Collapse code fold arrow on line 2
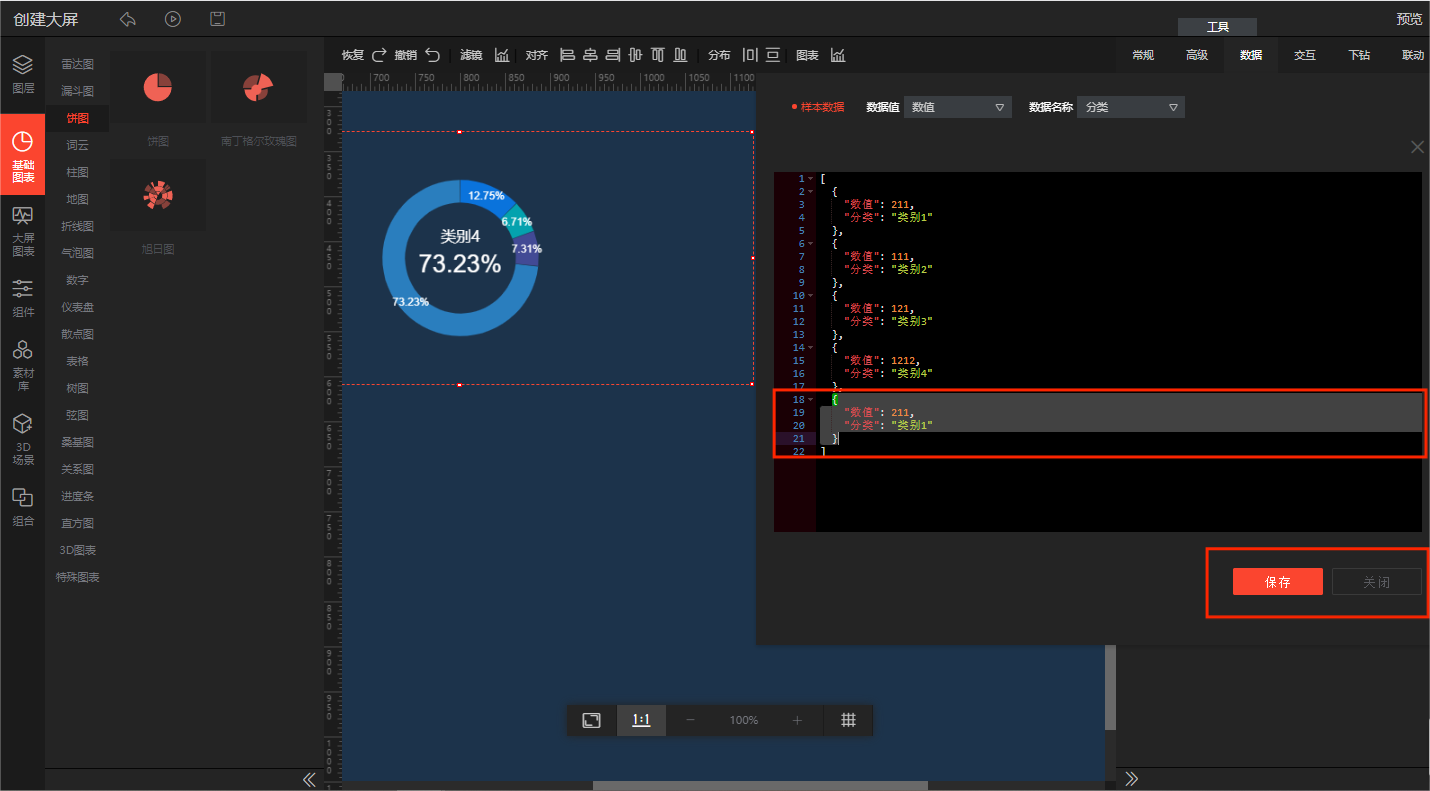Screen dimensions: 1430x791 pos(810,192)
